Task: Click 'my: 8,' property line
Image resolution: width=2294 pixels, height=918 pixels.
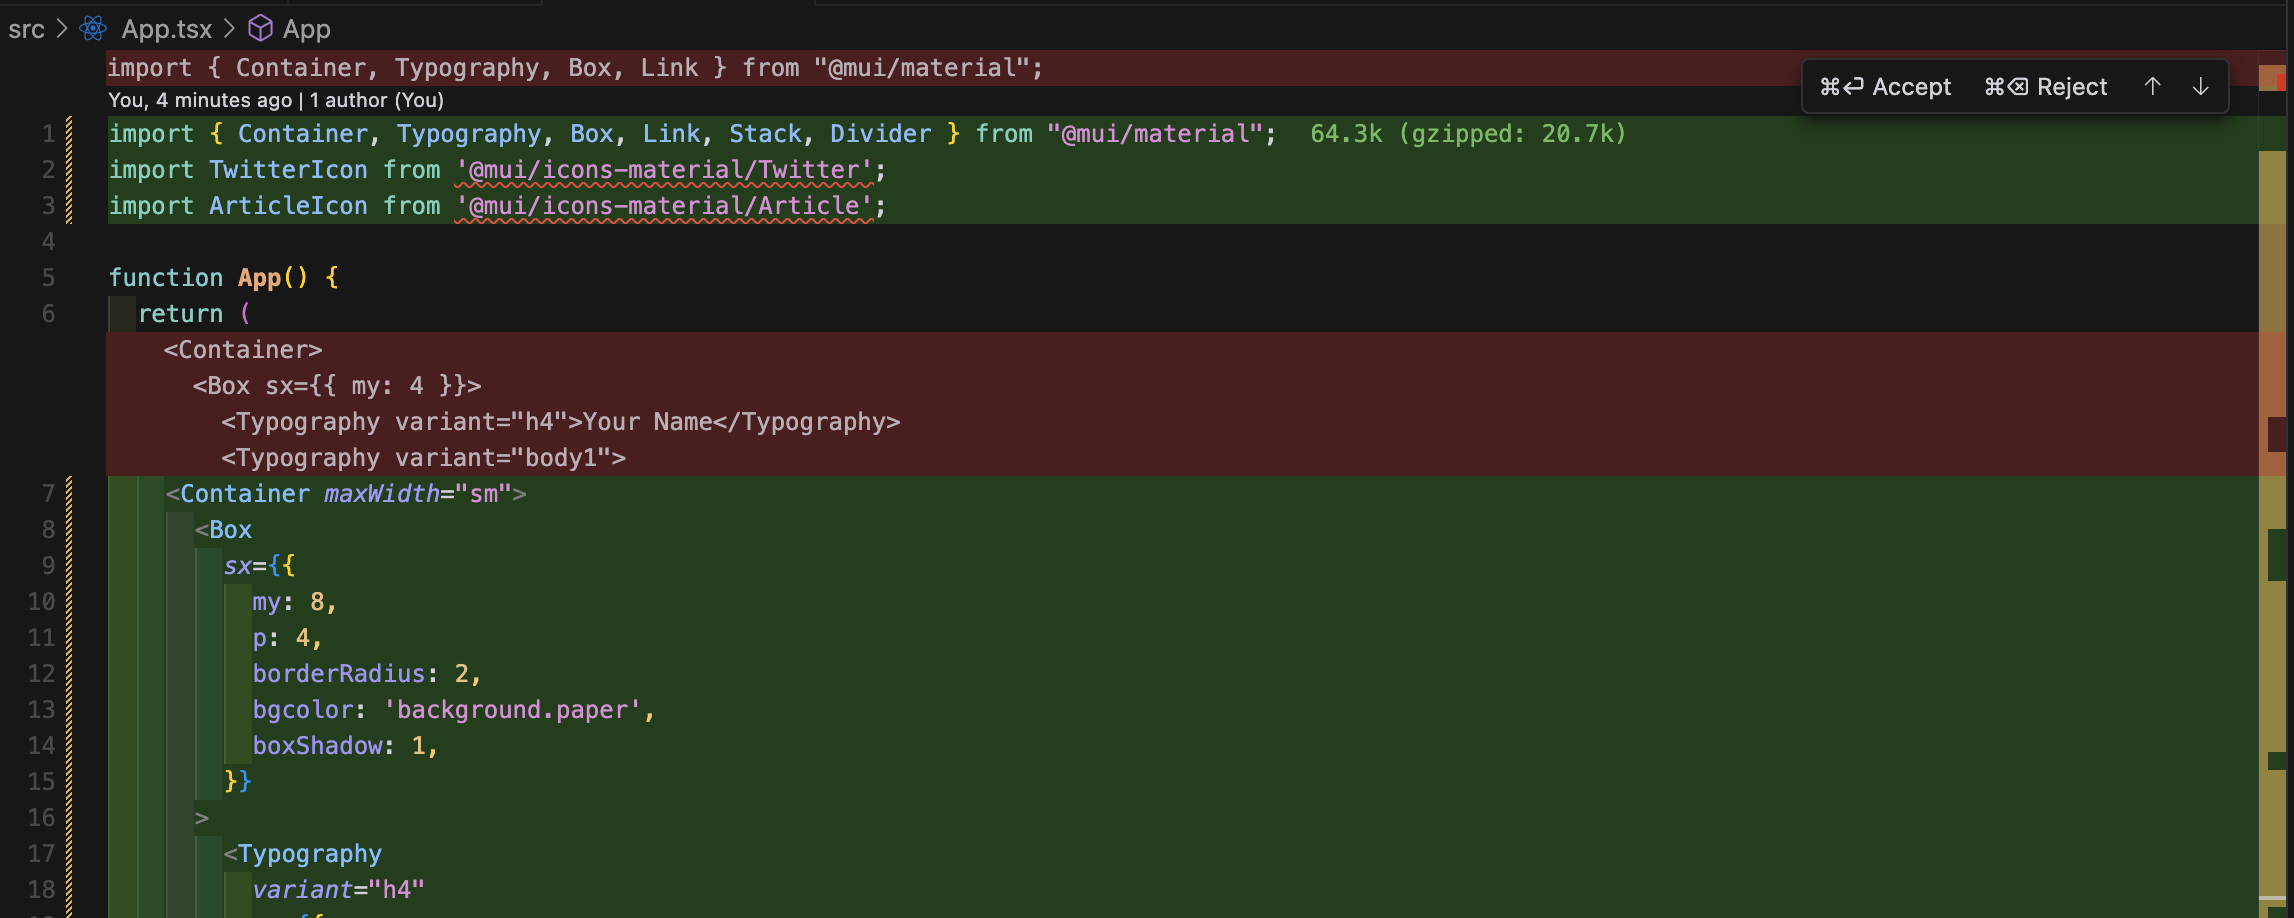Action: point(294,602)
